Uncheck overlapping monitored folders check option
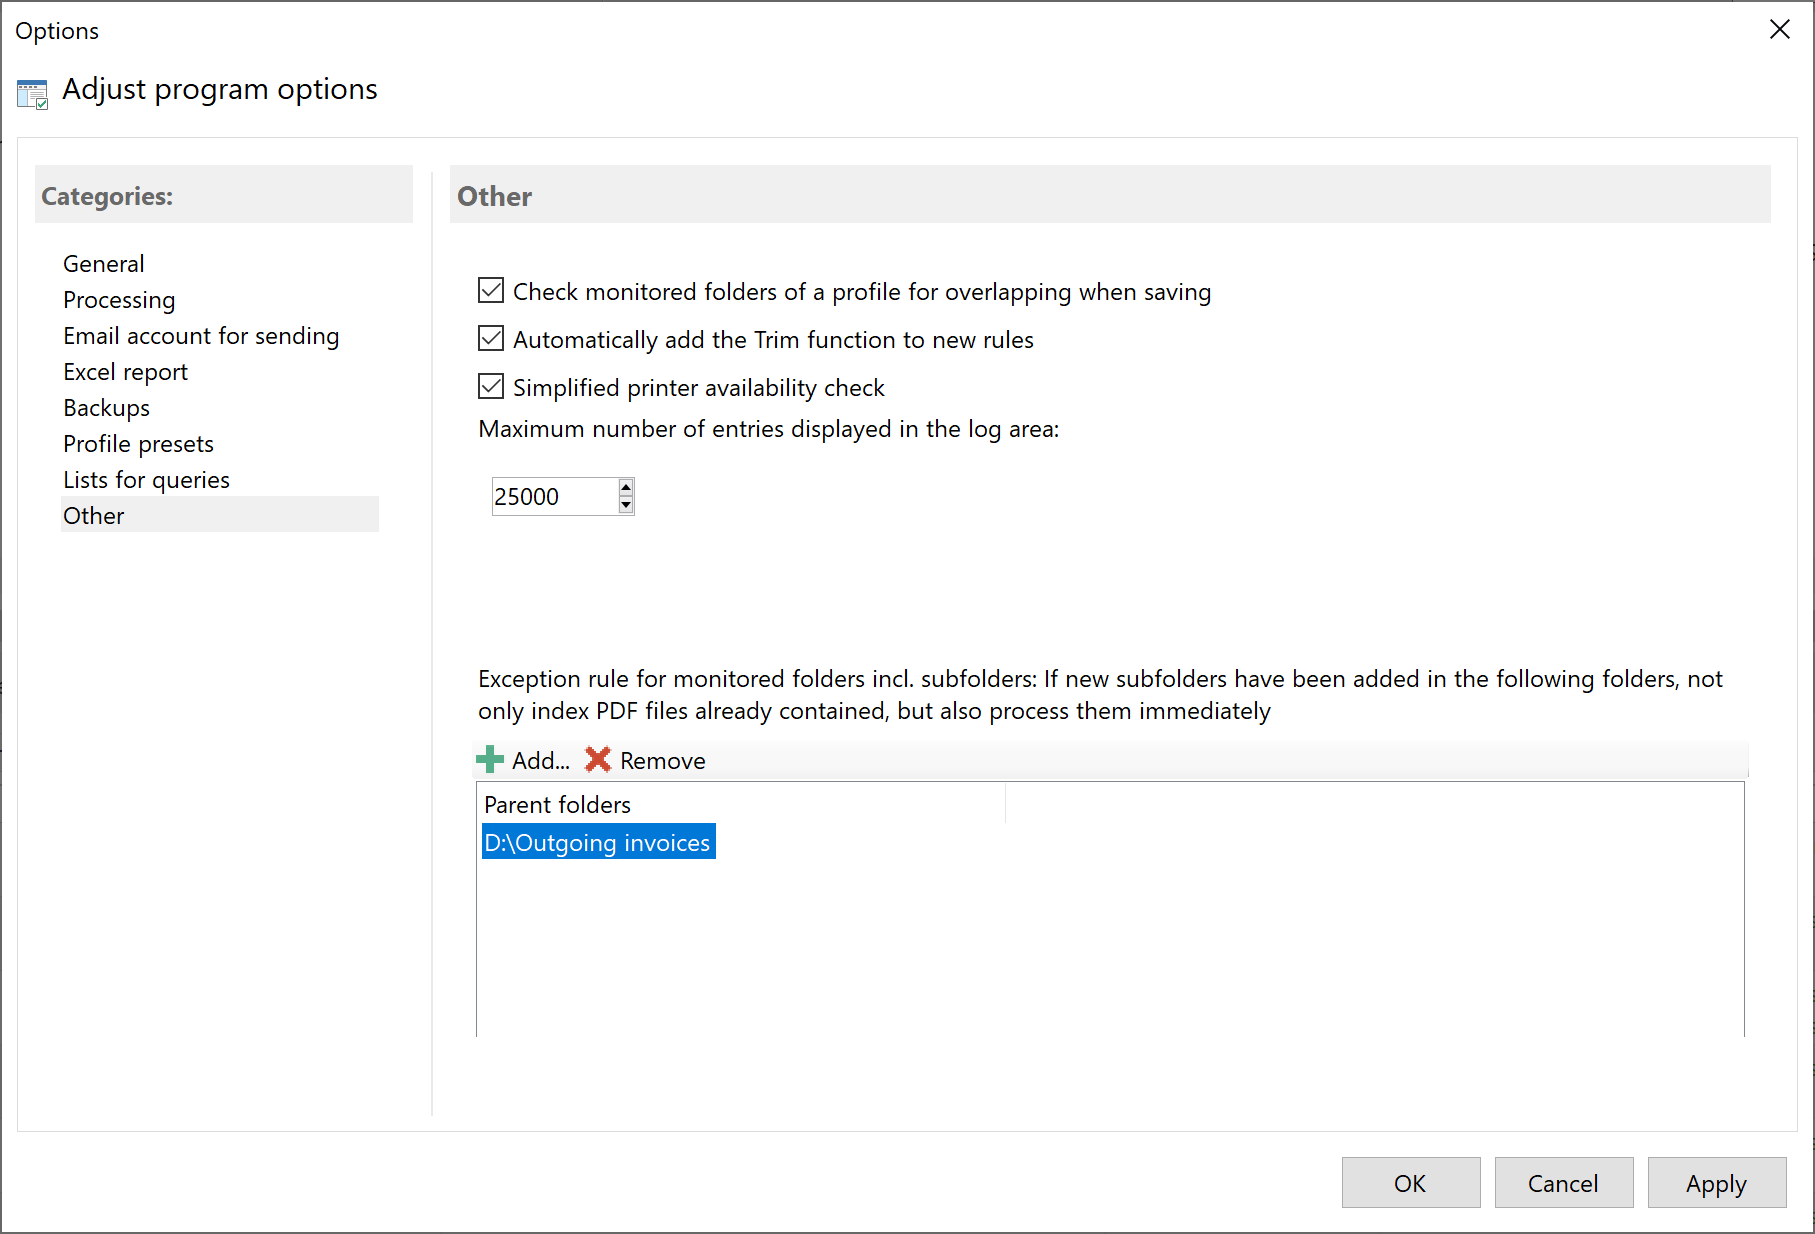 coord(490,290)
